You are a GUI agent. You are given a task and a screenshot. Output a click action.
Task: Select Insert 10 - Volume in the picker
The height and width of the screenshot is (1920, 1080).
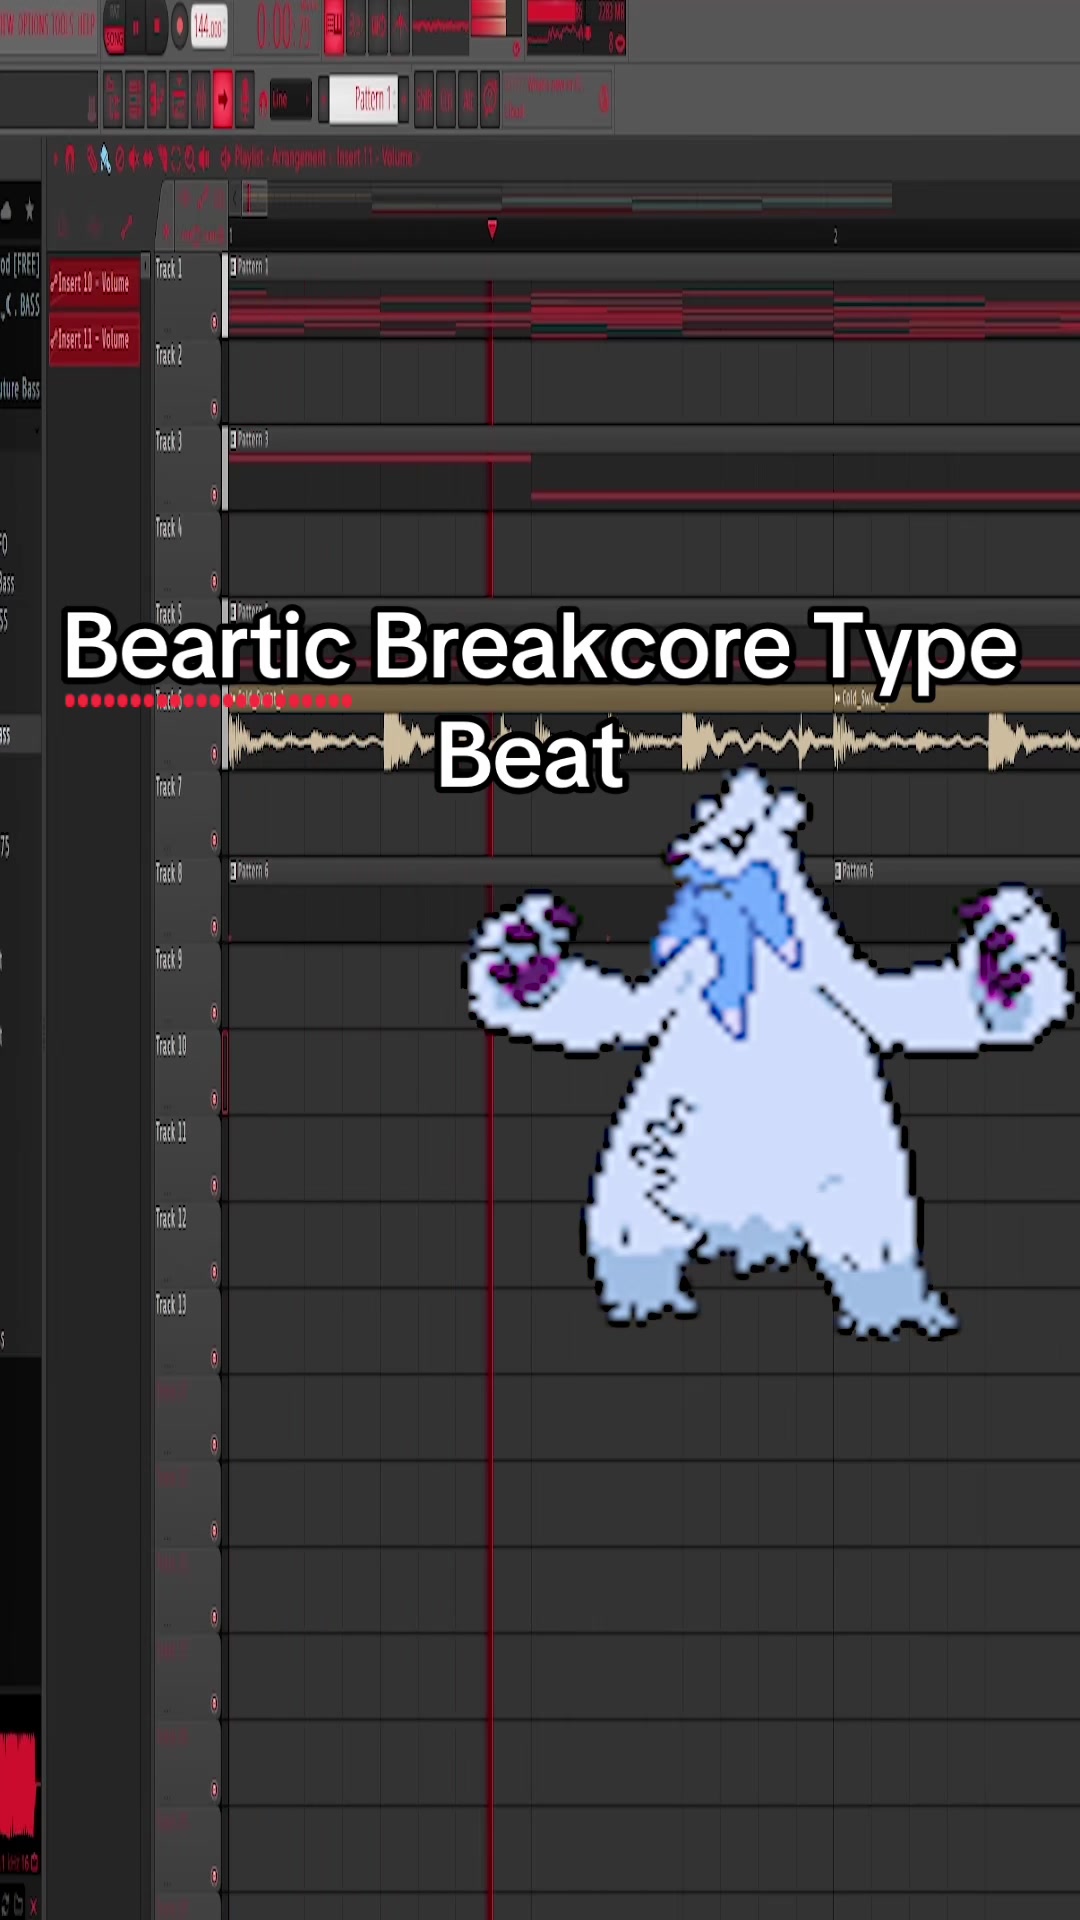(x=94, y=283)
